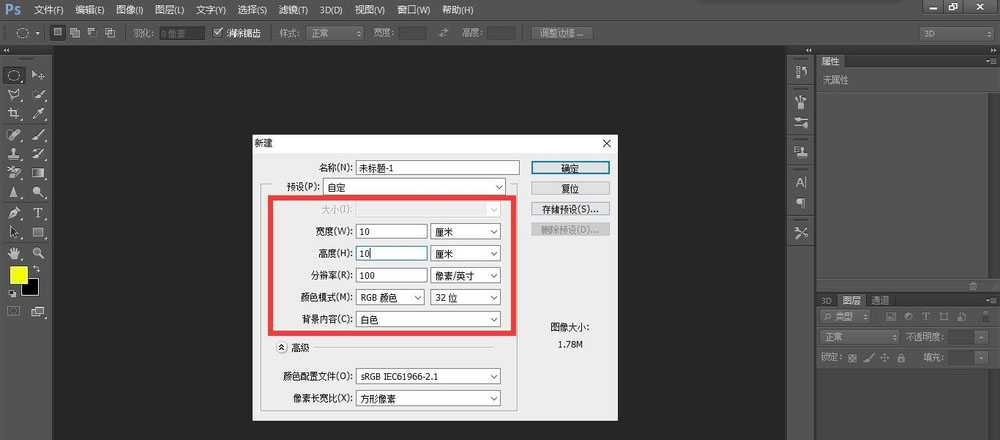
Task: Open the 背景内容 background contents dropdown
Action: pos(427,319)
